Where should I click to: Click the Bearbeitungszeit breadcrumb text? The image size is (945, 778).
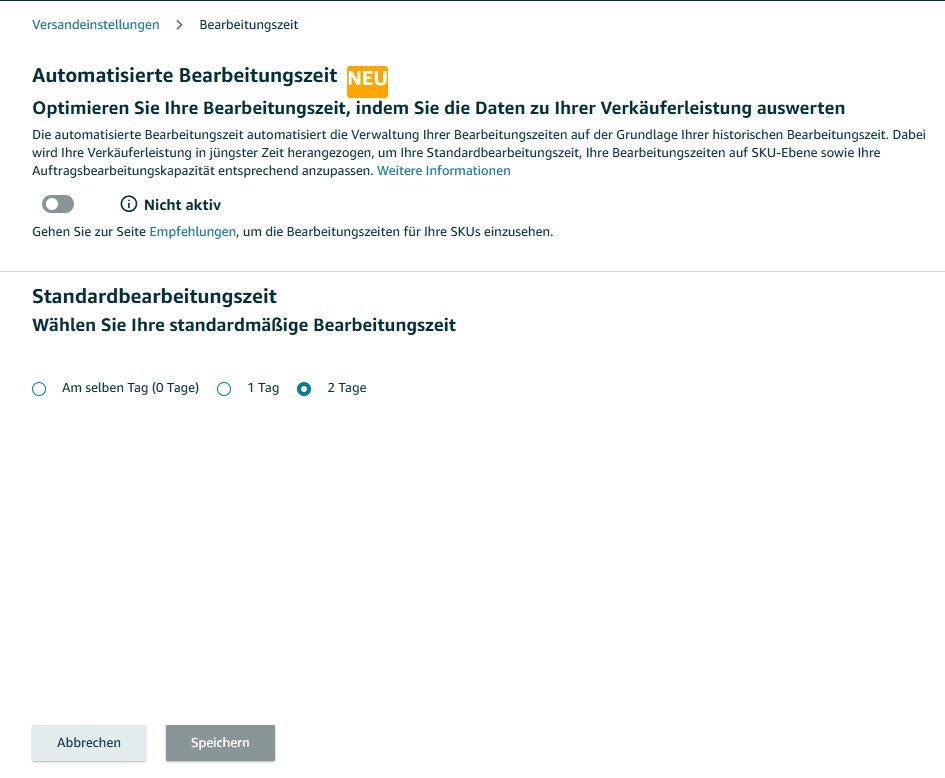click(249, 25)
